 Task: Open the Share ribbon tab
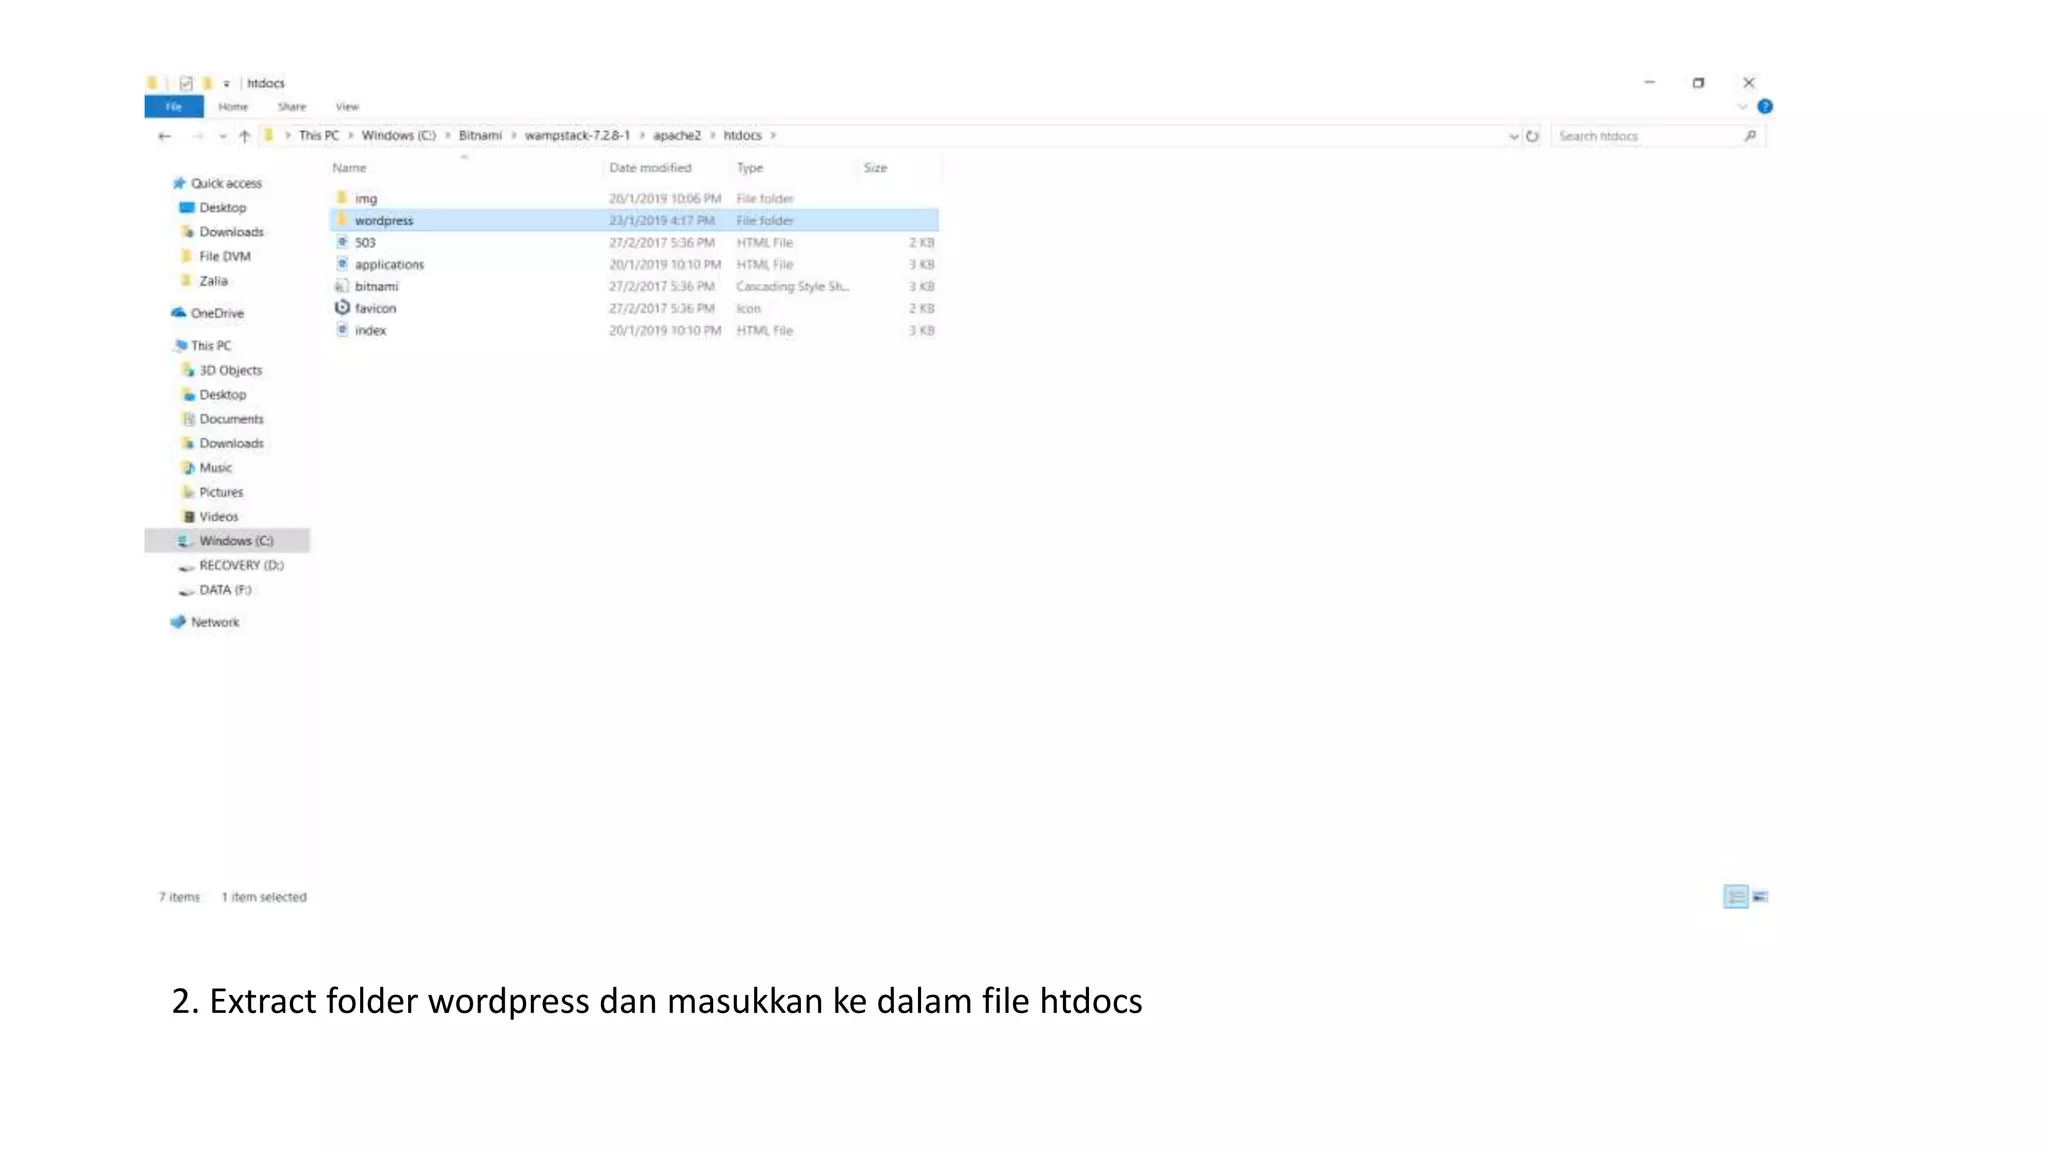pos(291,106)
